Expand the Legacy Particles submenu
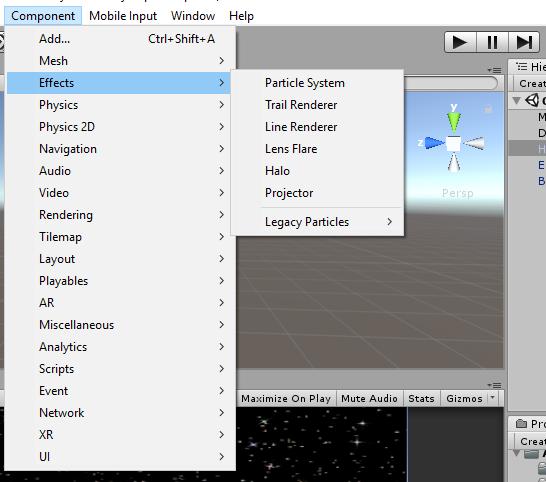546x482 pixels. pos(318,222)
